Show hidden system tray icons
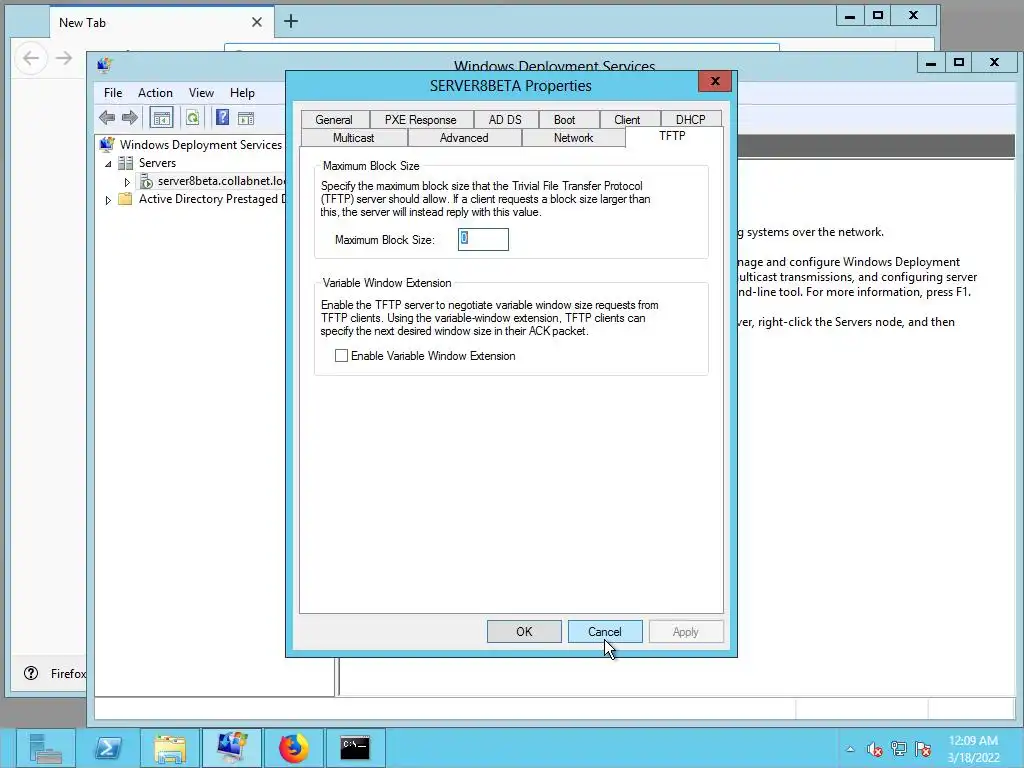The height and width of the screenshot is (768, 1024). pos(850,749)
